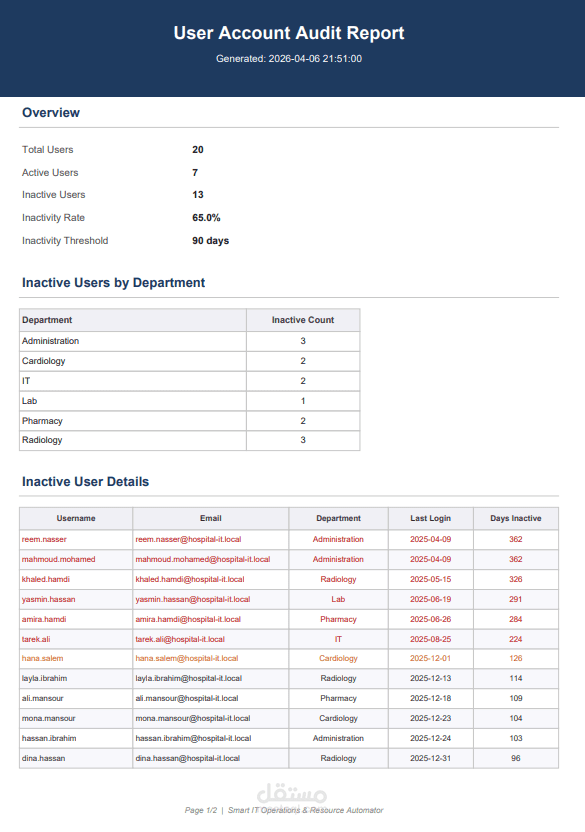Click the Inactive Users value 13
The width and height of the screenshot is (585, 832).
click(x=197, y=195)
